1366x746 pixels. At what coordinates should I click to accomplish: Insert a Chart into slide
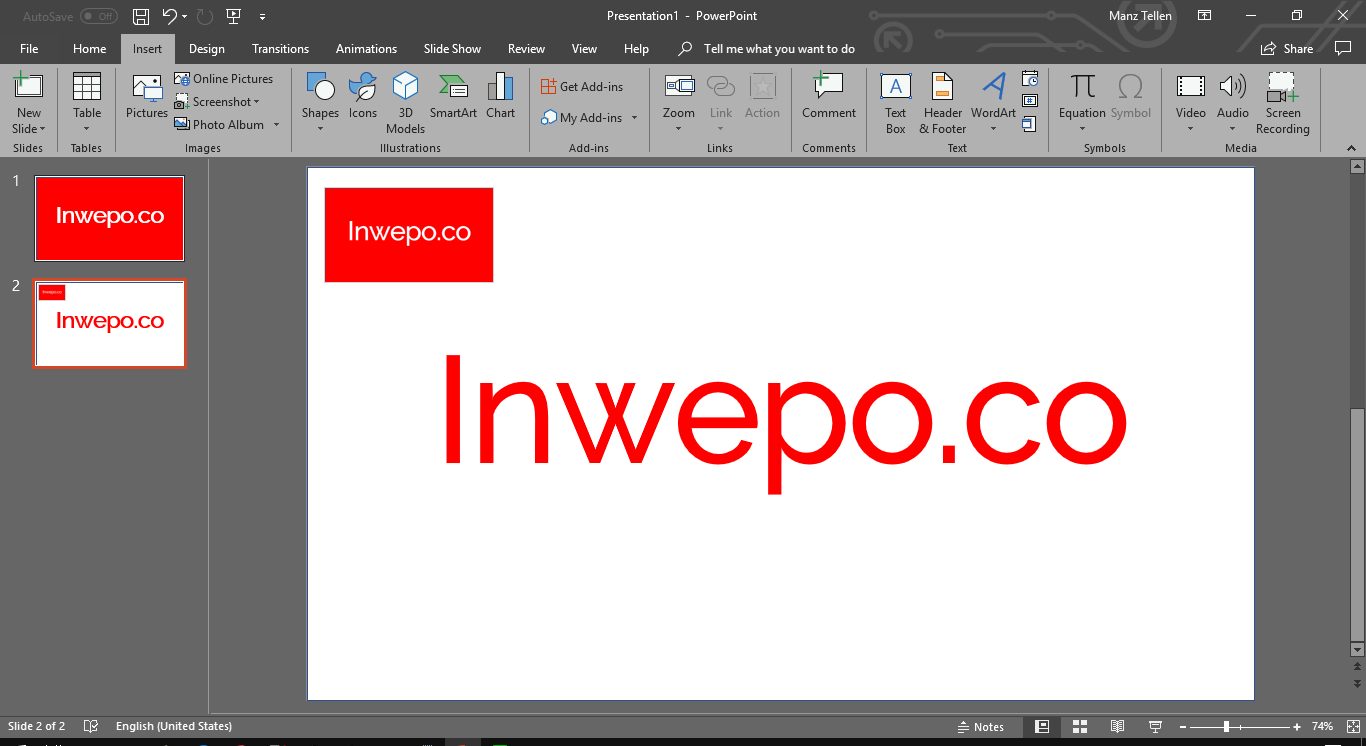[500, 97]
